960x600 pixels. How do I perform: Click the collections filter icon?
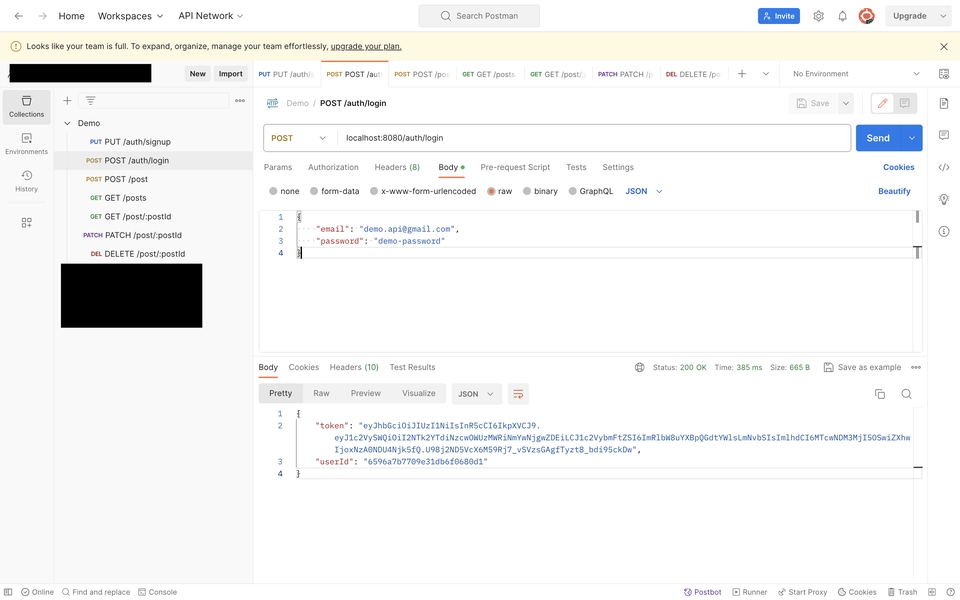point(91,100)
